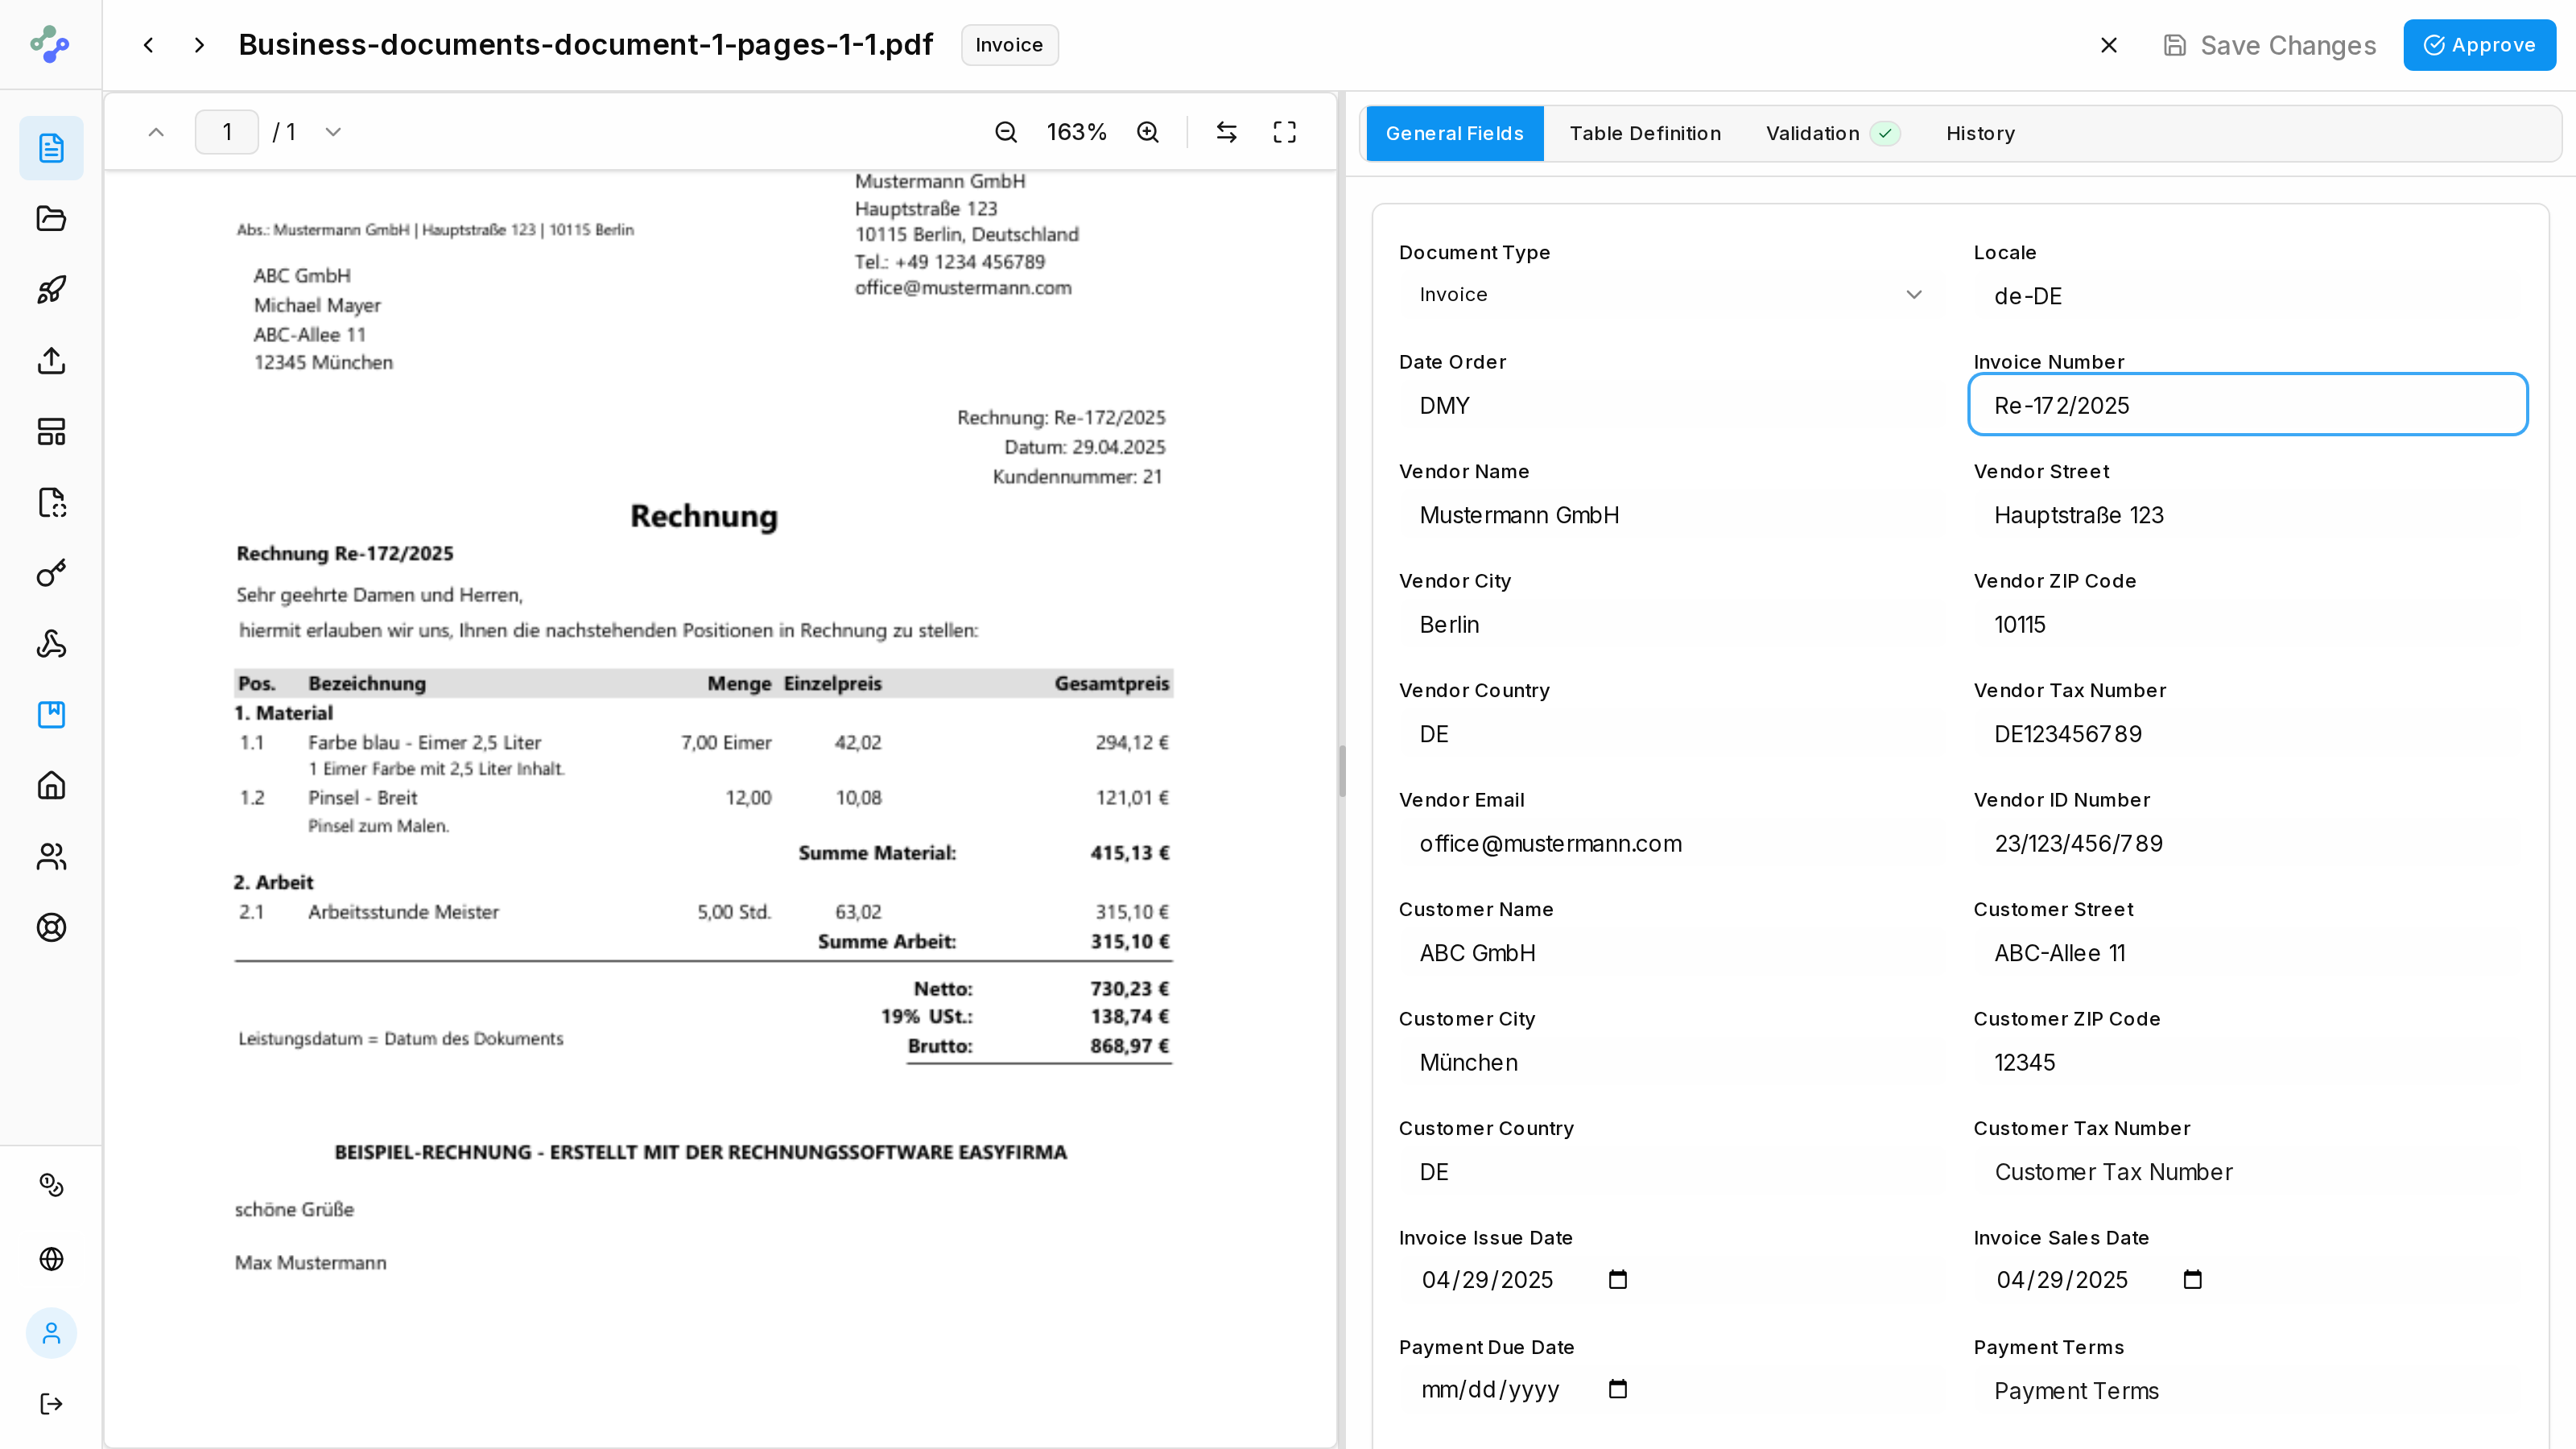The width and height of the screenshot is (2576, 1449).
Task: Switch to Table Definition tab
Action: pyautogui.click(x=1645, y=133)
